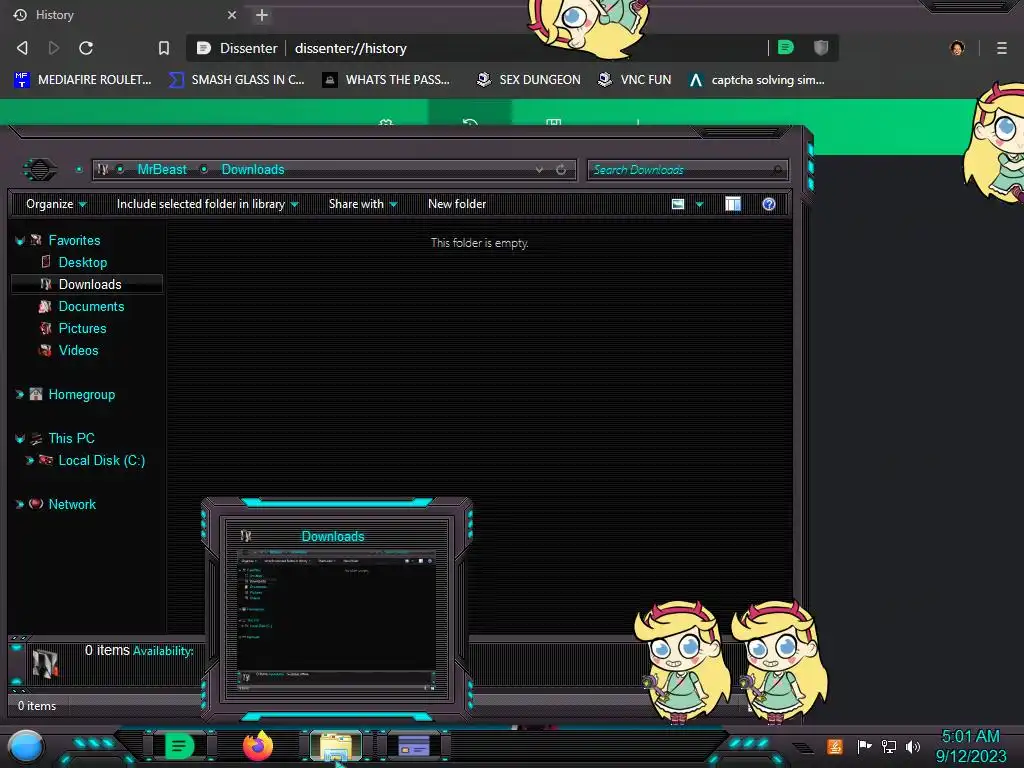
Task: Expand the Local Disk (C:) node
Action: (29, 460)
